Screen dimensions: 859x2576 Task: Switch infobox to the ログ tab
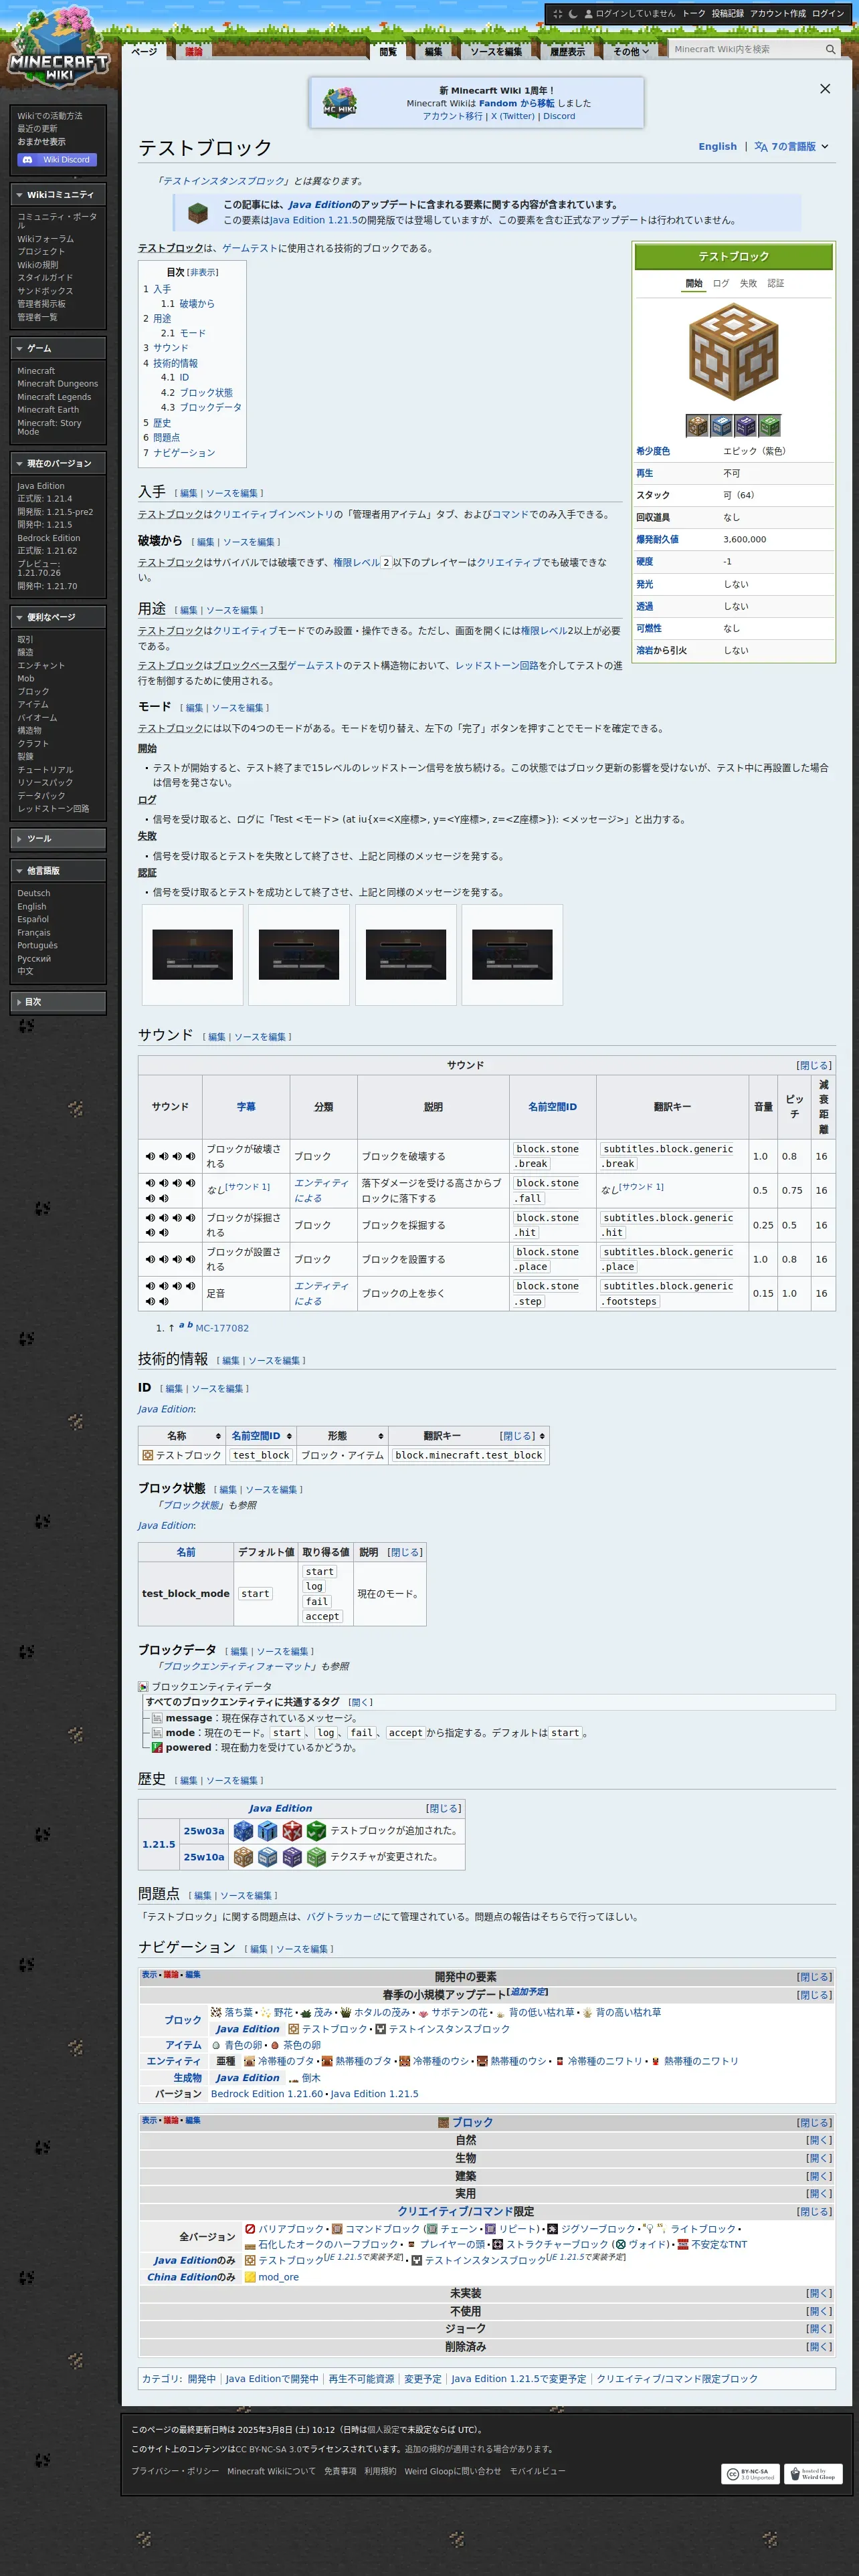[721, 283]
